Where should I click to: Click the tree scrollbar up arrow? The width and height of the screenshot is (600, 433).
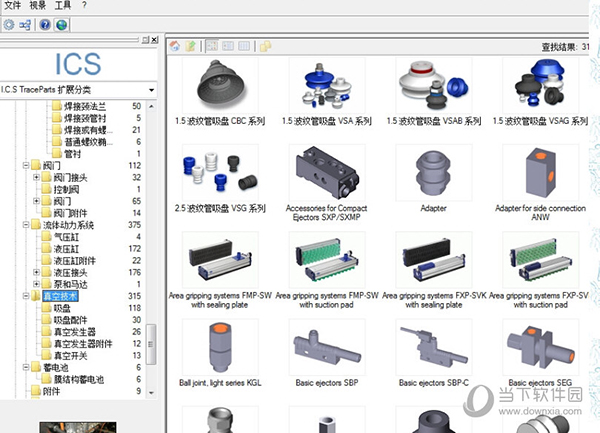coord(152,106)
